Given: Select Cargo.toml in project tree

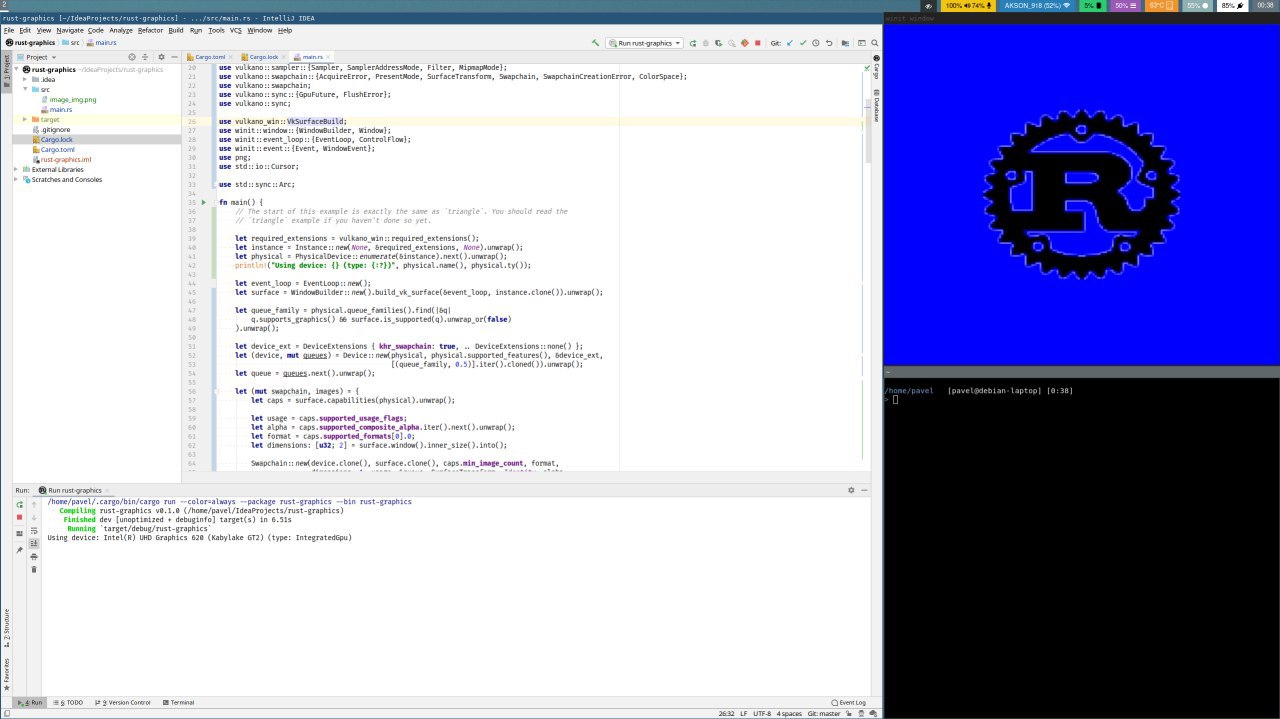Looking at the screenshot, I should point(57,149).
